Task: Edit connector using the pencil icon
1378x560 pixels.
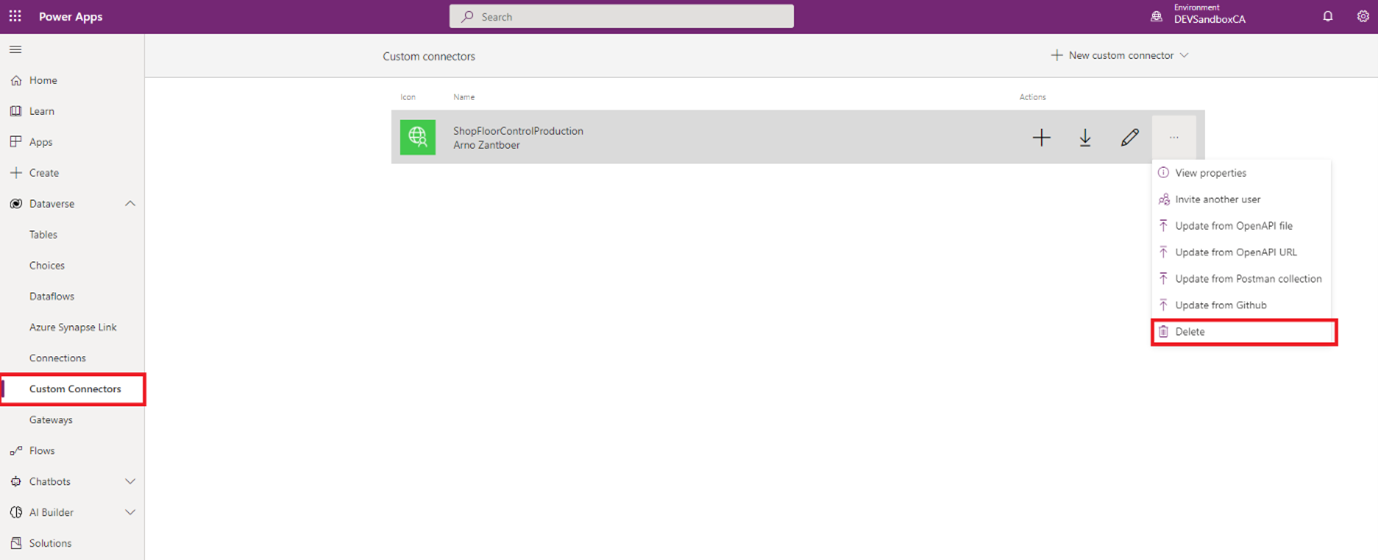Action: pos(1129,138)
